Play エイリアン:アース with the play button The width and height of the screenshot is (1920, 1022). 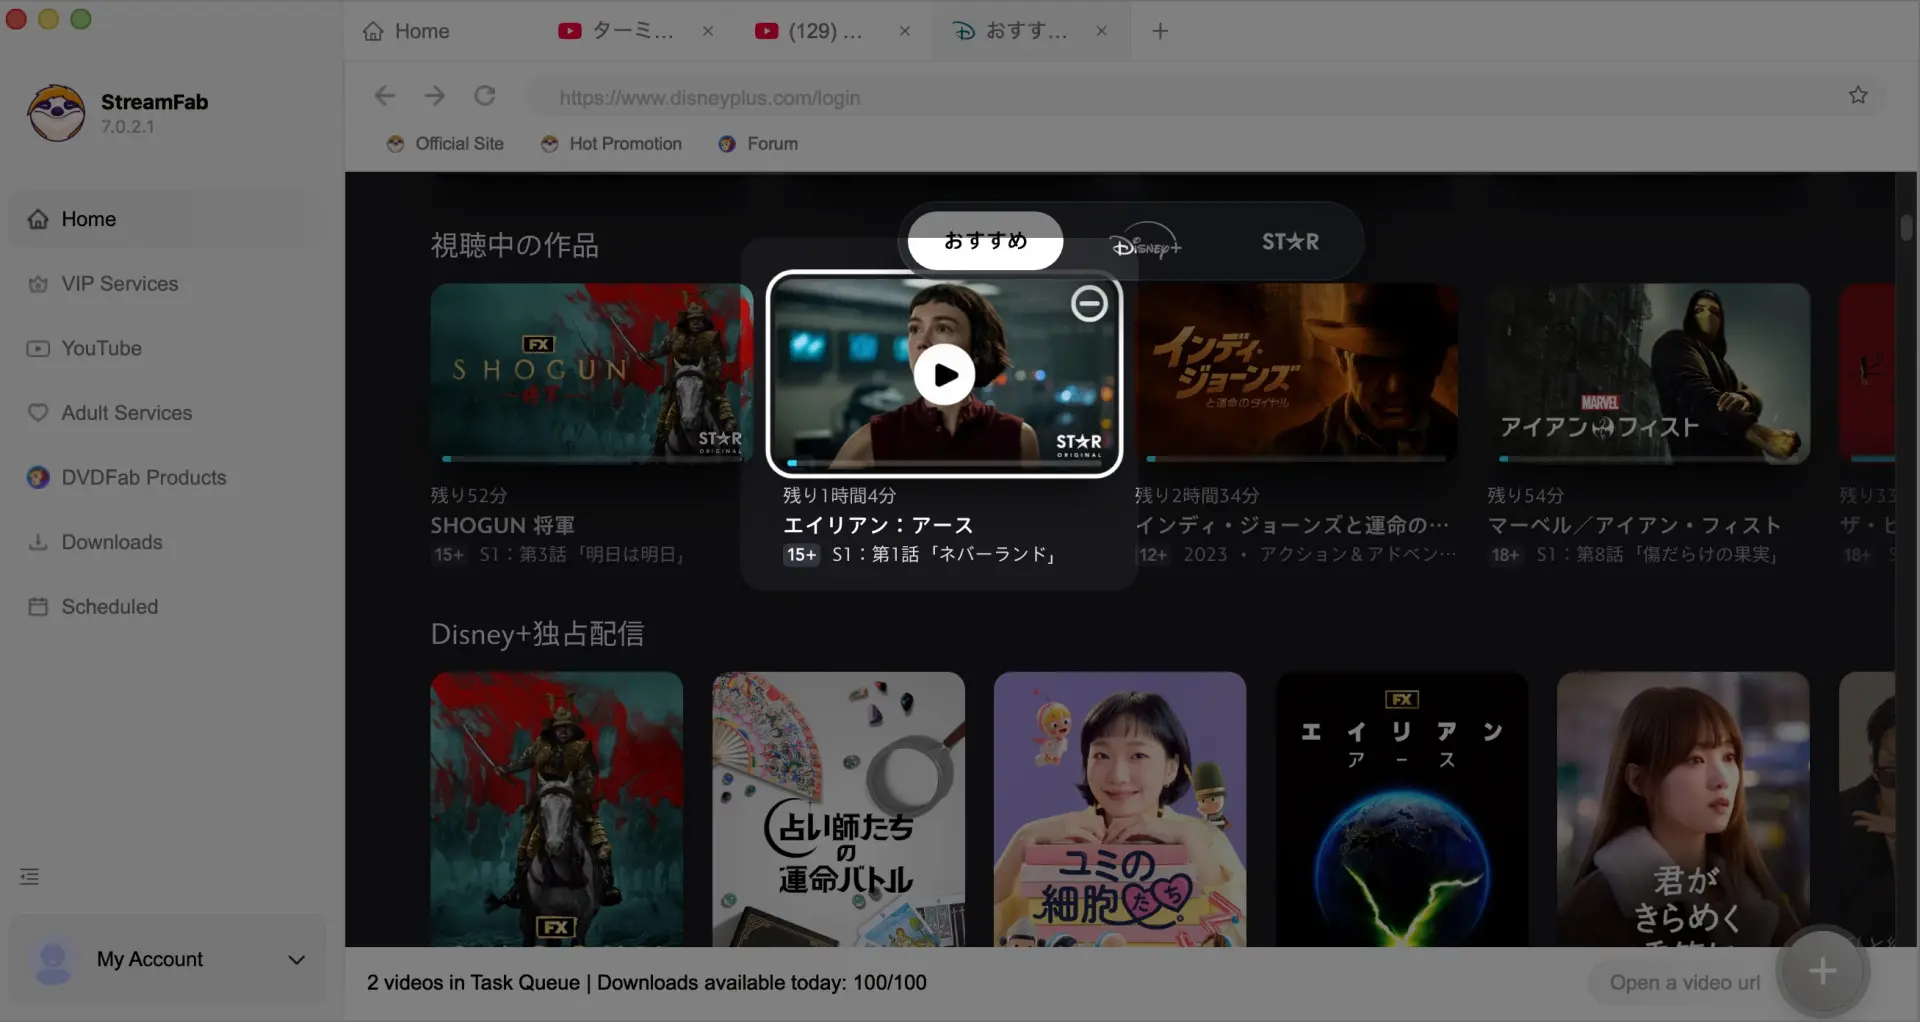(944, 374)
